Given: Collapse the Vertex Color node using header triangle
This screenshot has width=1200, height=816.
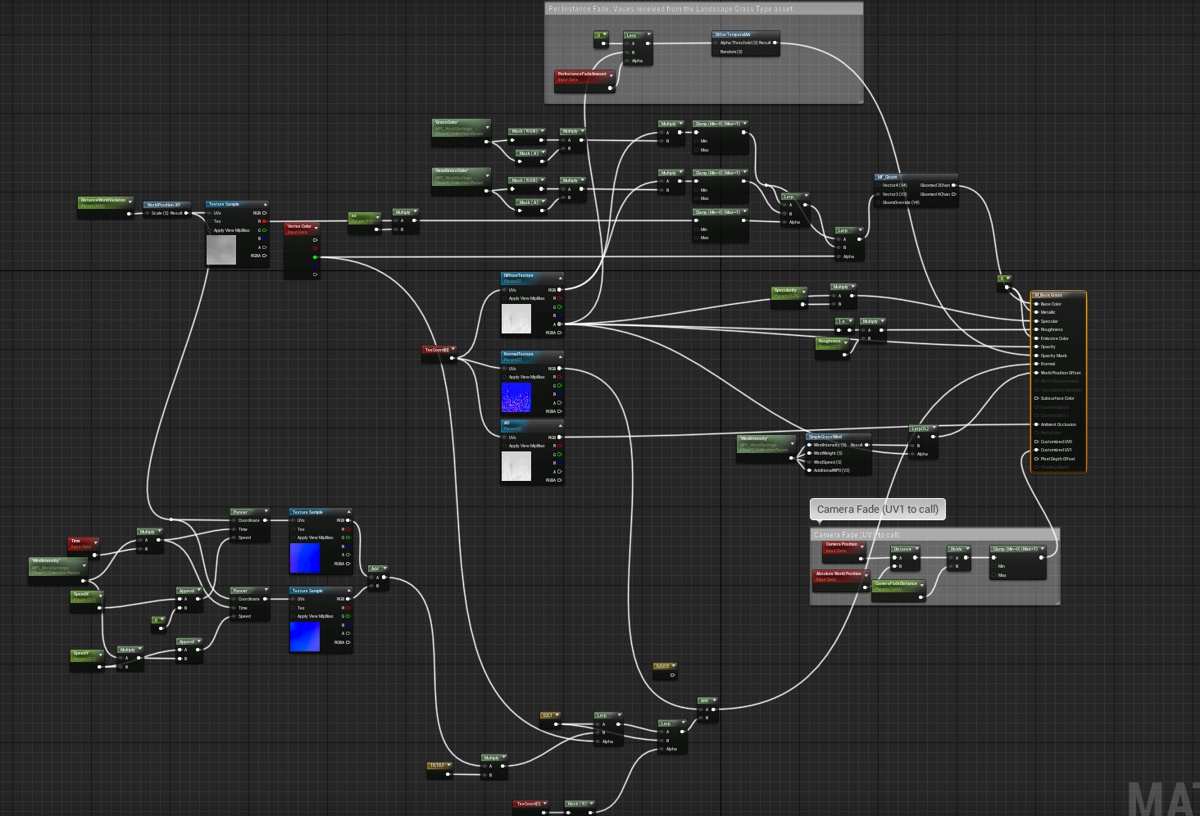Looking at the screenshot, I should coord(316,228).
